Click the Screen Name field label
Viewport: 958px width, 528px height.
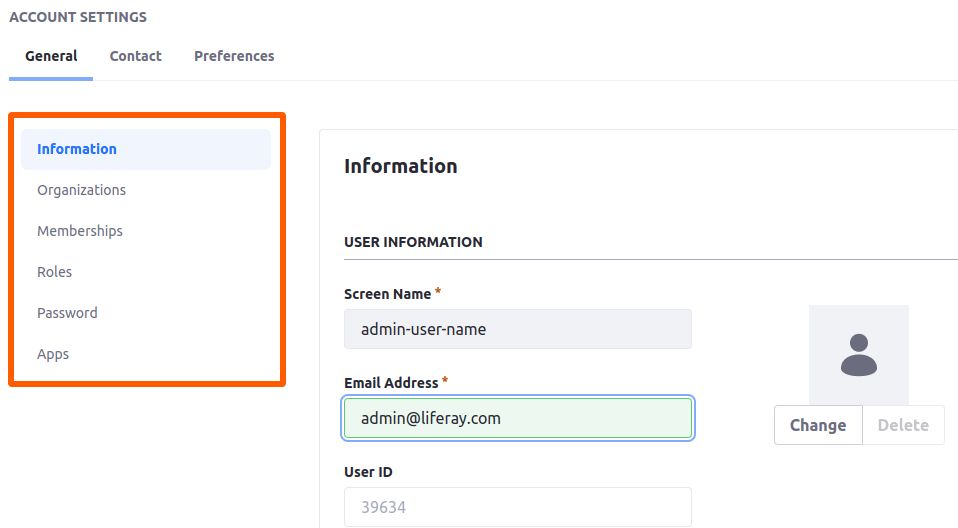387,294
